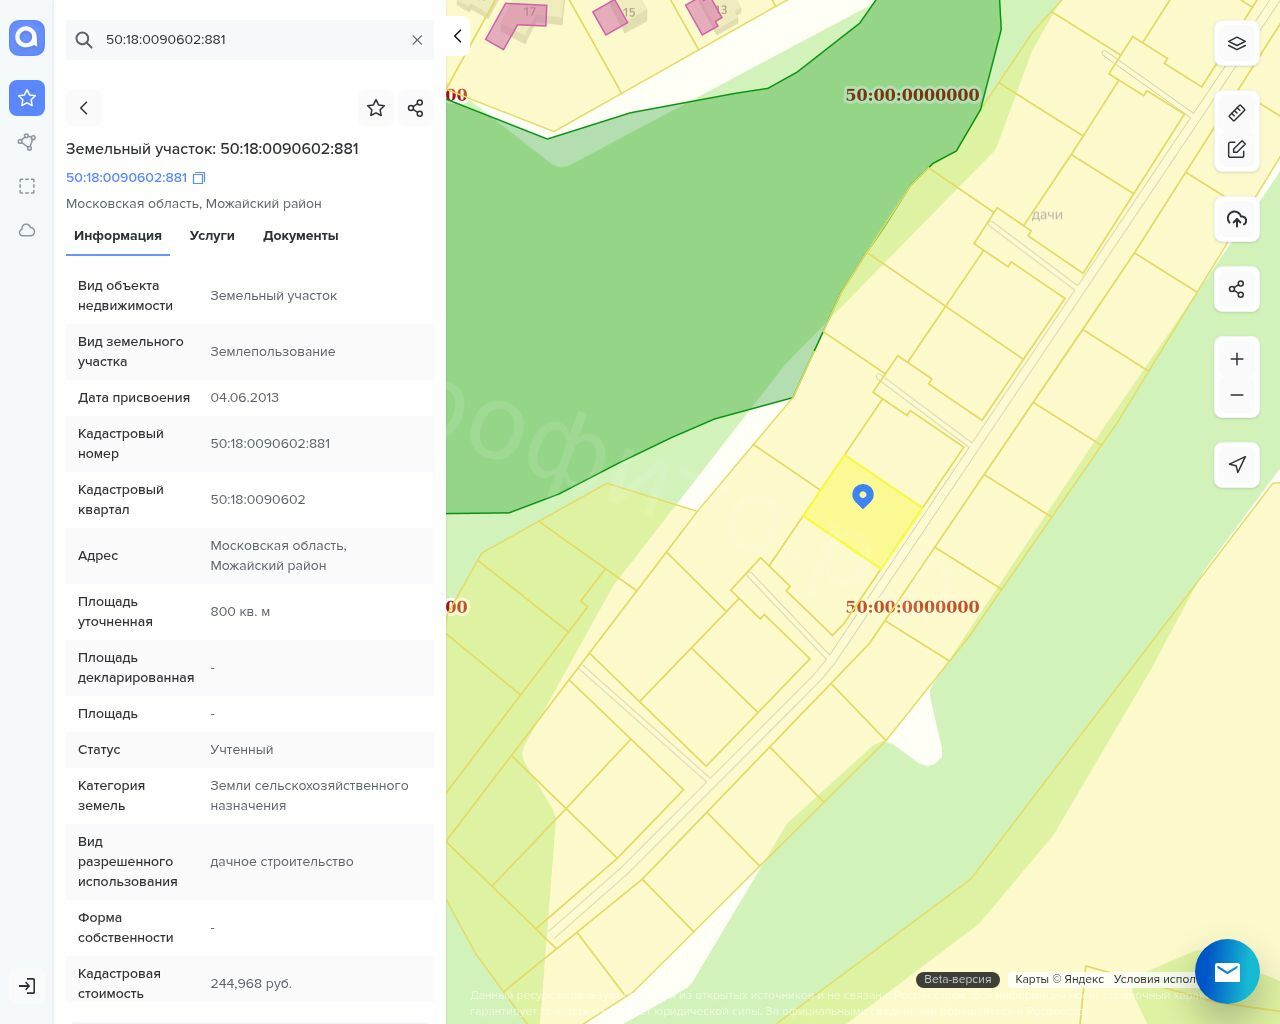Activate the draw/edit tool on map
1280x1024 pixels.
coord(1237,149)
